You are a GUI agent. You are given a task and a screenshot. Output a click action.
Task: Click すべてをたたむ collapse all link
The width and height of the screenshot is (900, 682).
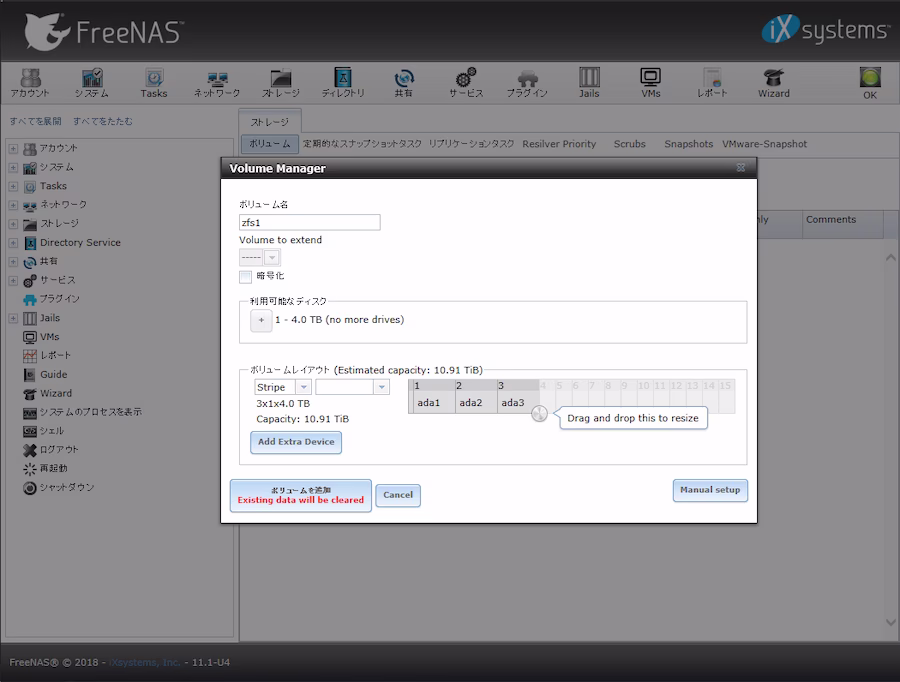pyautogui.click(x=103, y=121)
